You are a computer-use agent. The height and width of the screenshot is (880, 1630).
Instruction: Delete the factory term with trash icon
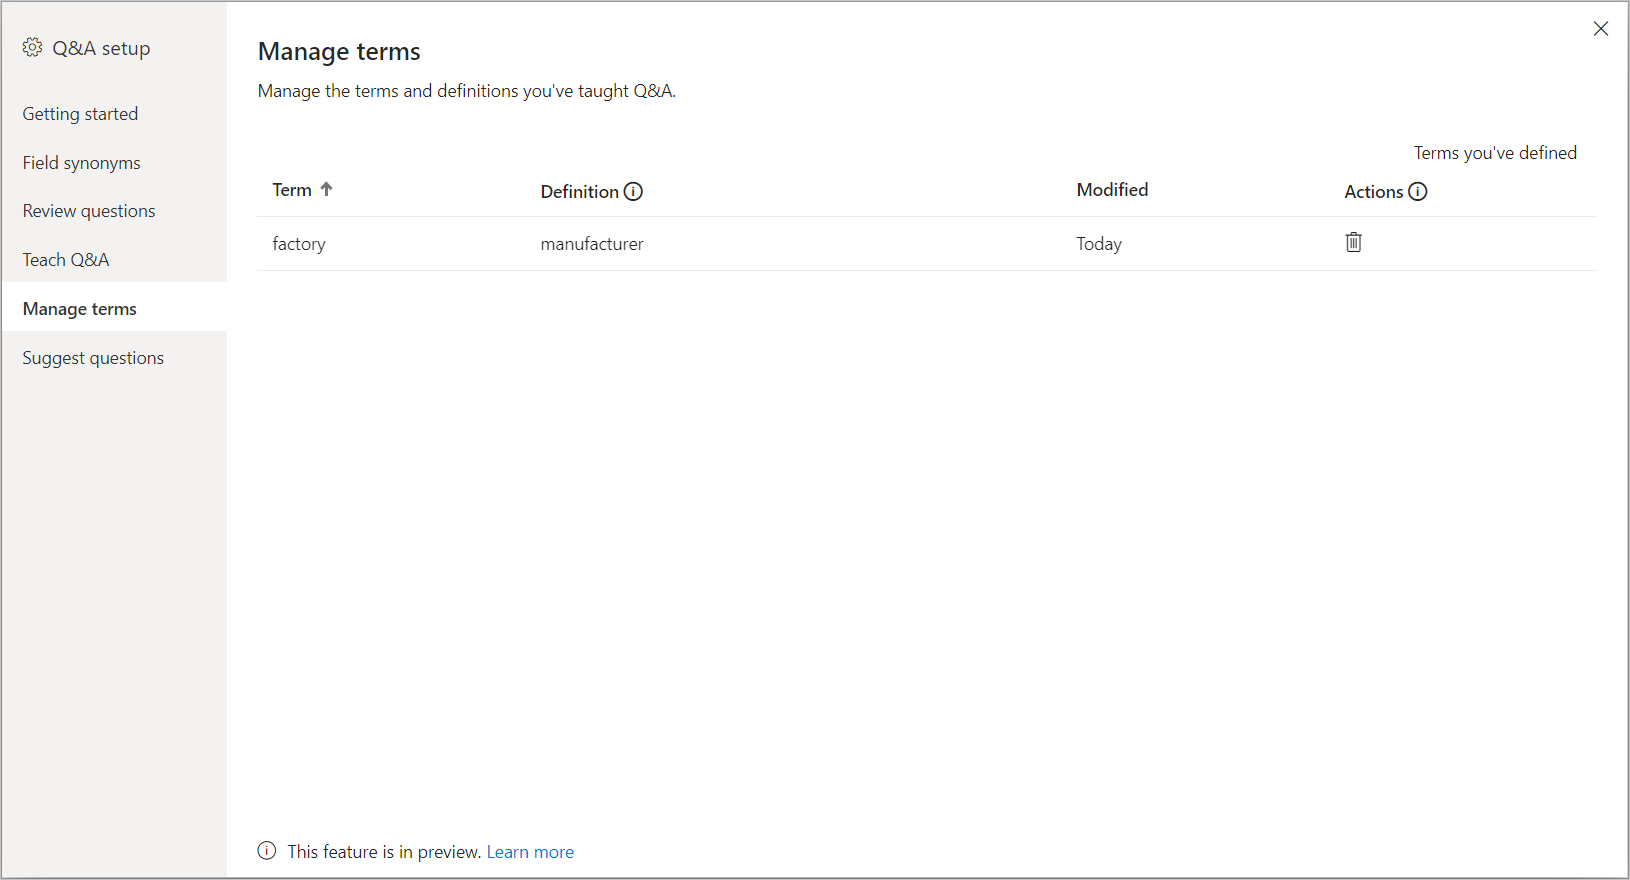(x=1353, y=242)
